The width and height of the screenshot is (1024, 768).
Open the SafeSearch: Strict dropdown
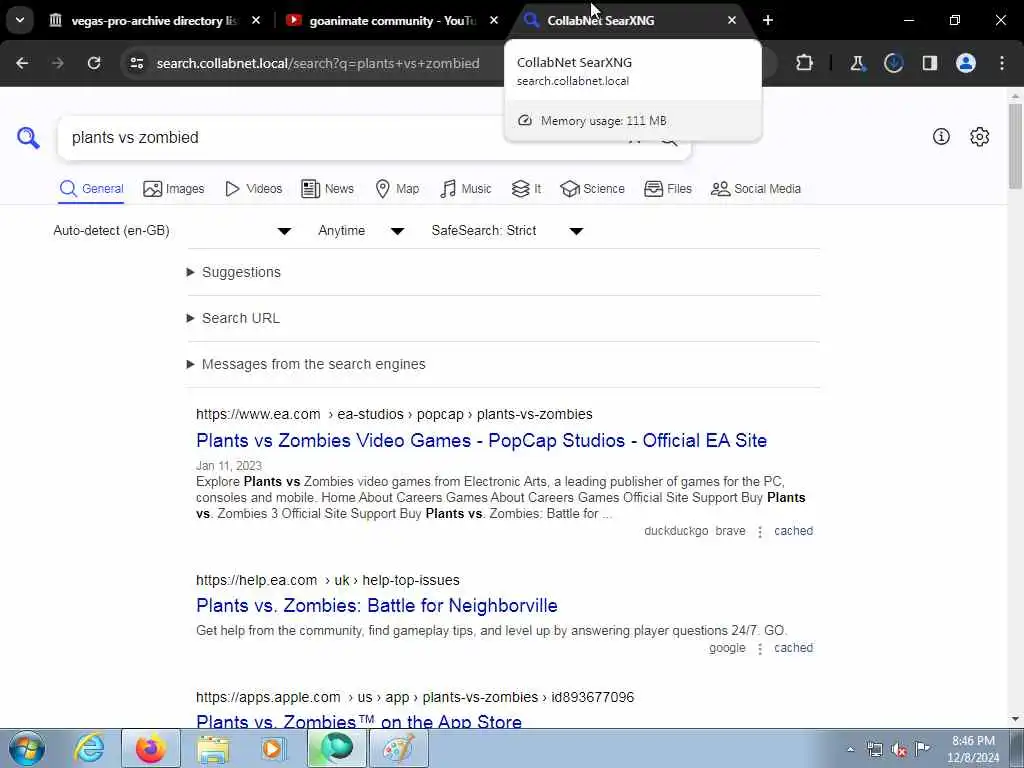coord(507,231)
